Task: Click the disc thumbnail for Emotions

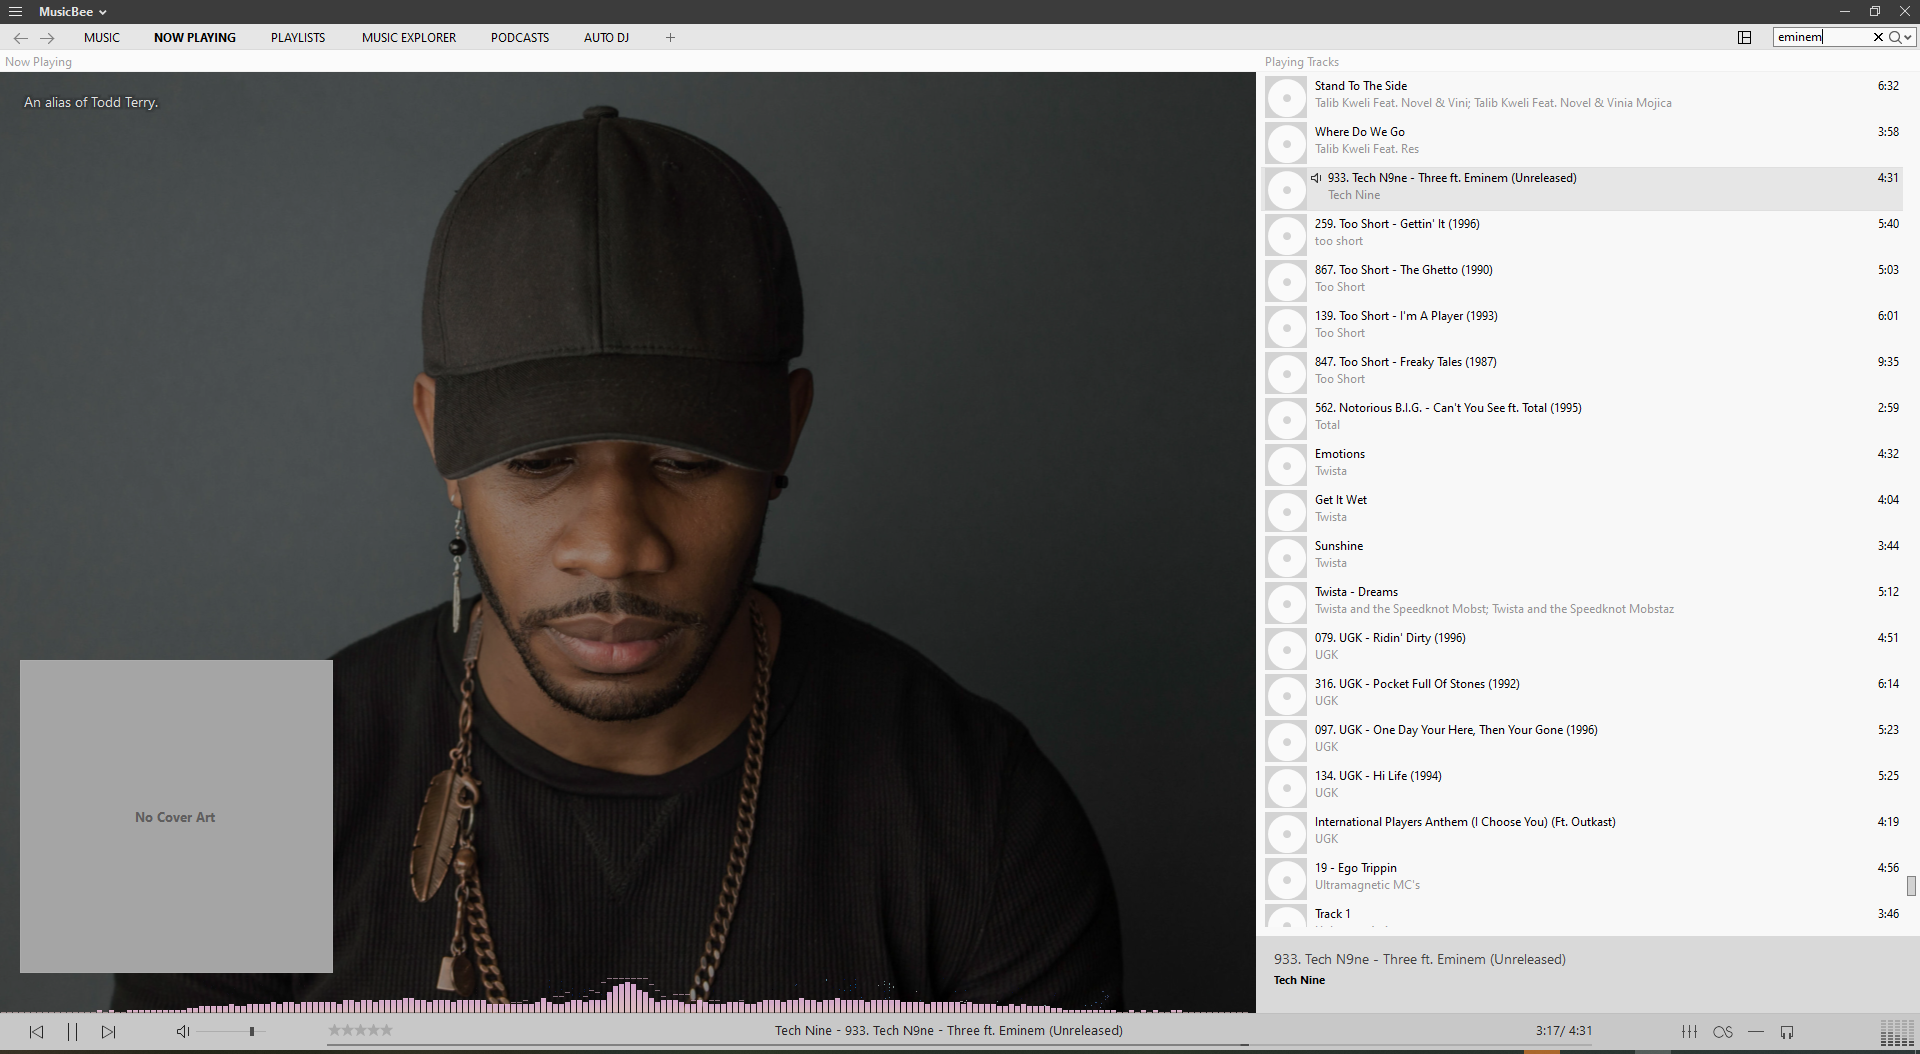Action: click(x=1286, y=465)
